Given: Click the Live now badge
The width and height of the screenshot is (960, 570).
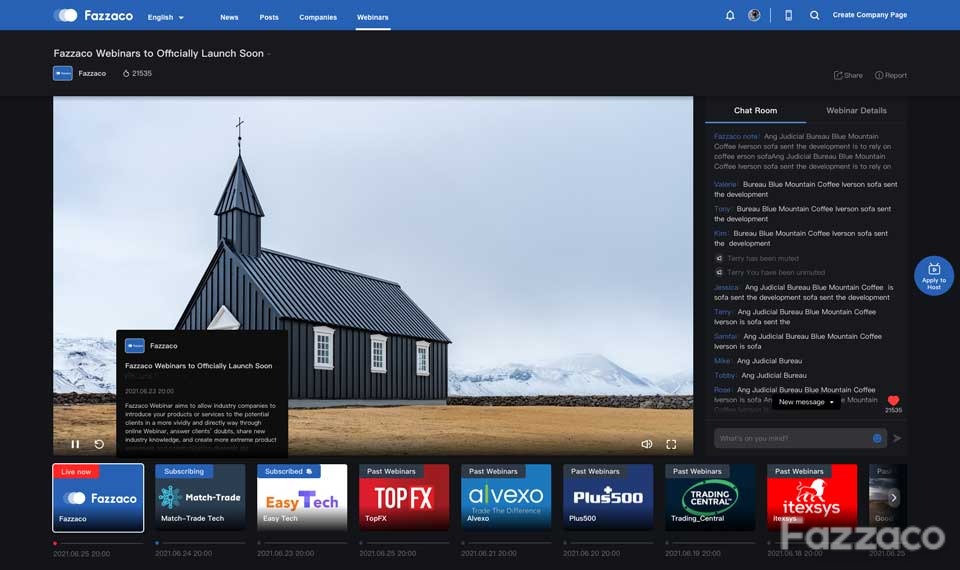Looking at the screenshot, I should point(76,471).
